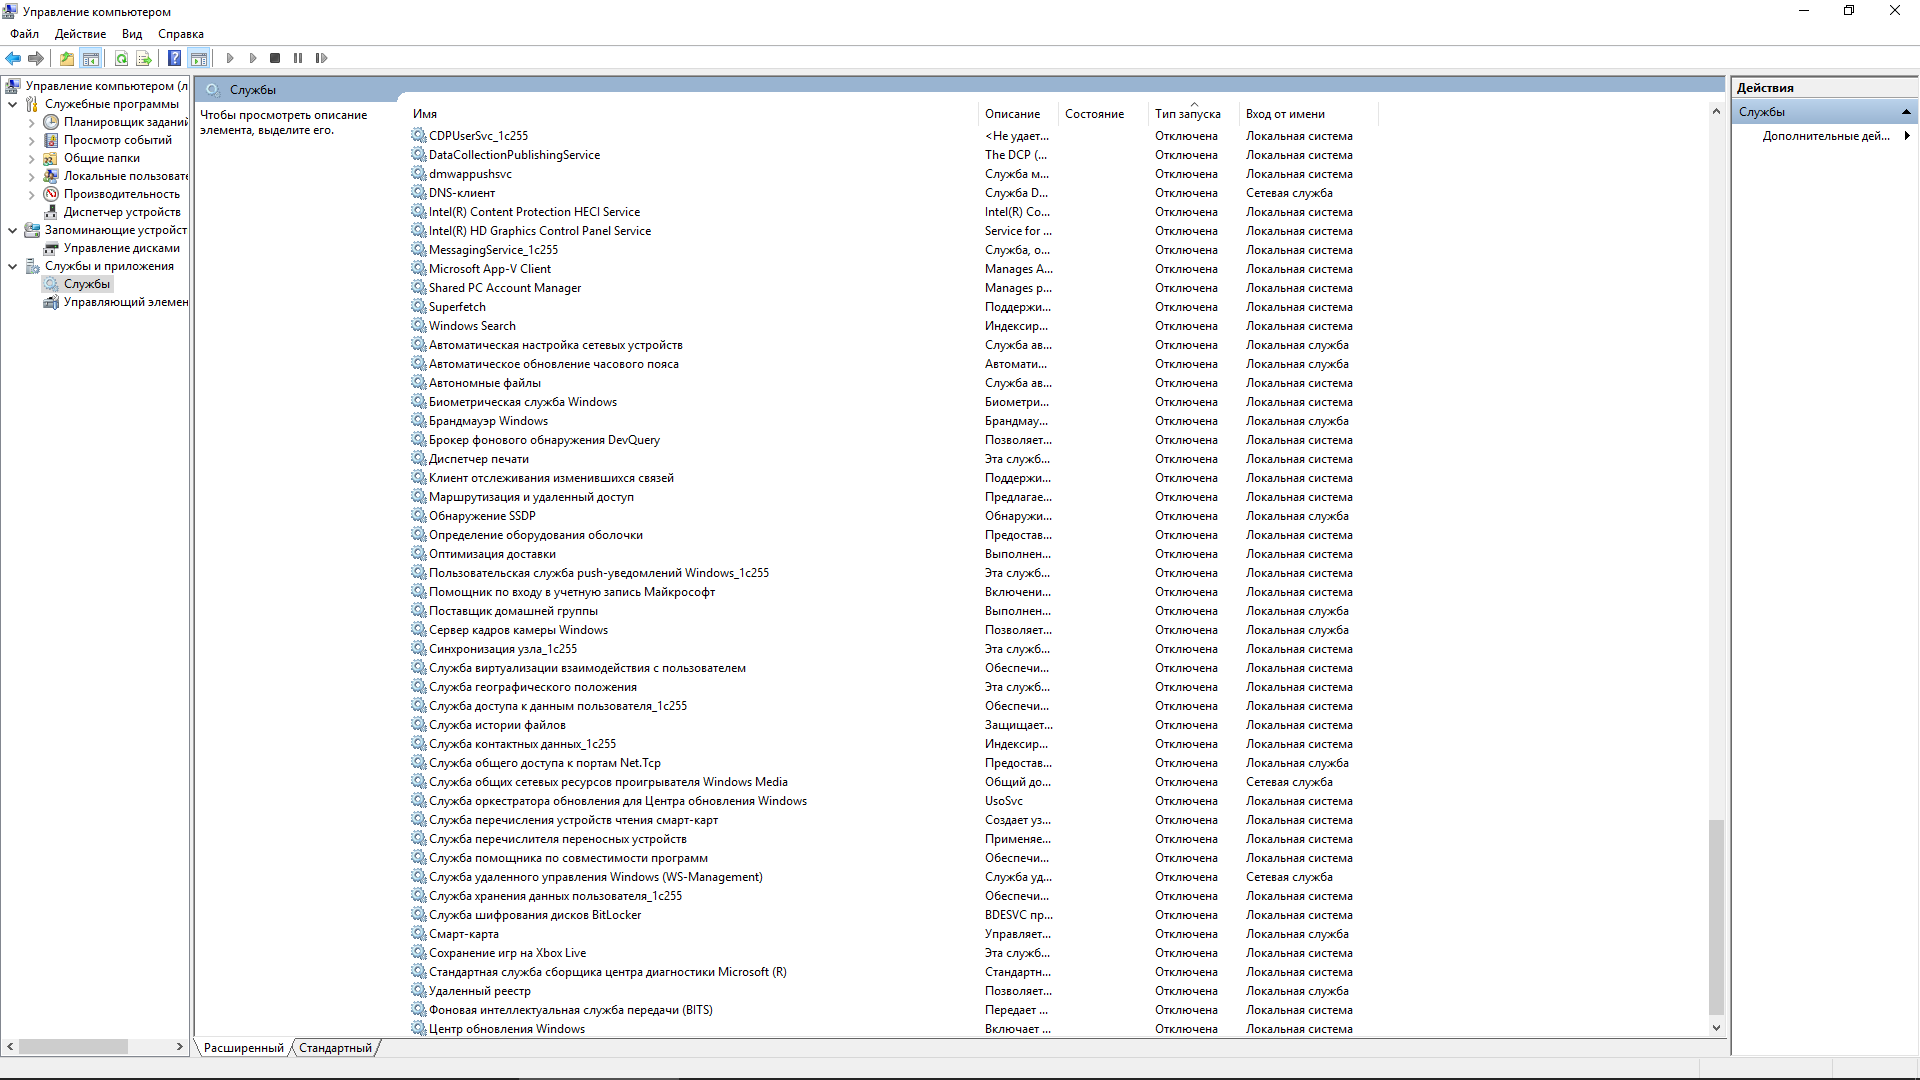Switch to the Стандартный tab
The width and height of the screenshot is (1920, 1080).
point(335,1048)
